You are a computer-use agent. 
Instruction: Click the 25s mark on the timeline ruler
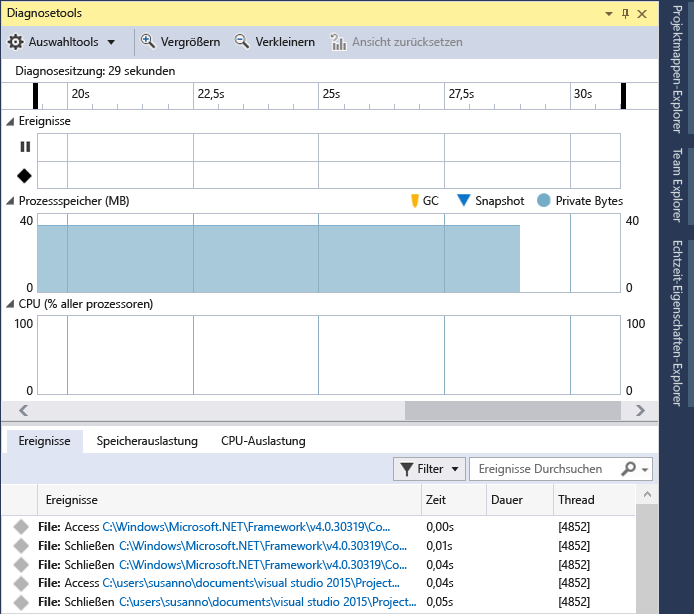[x=331, y=94]
